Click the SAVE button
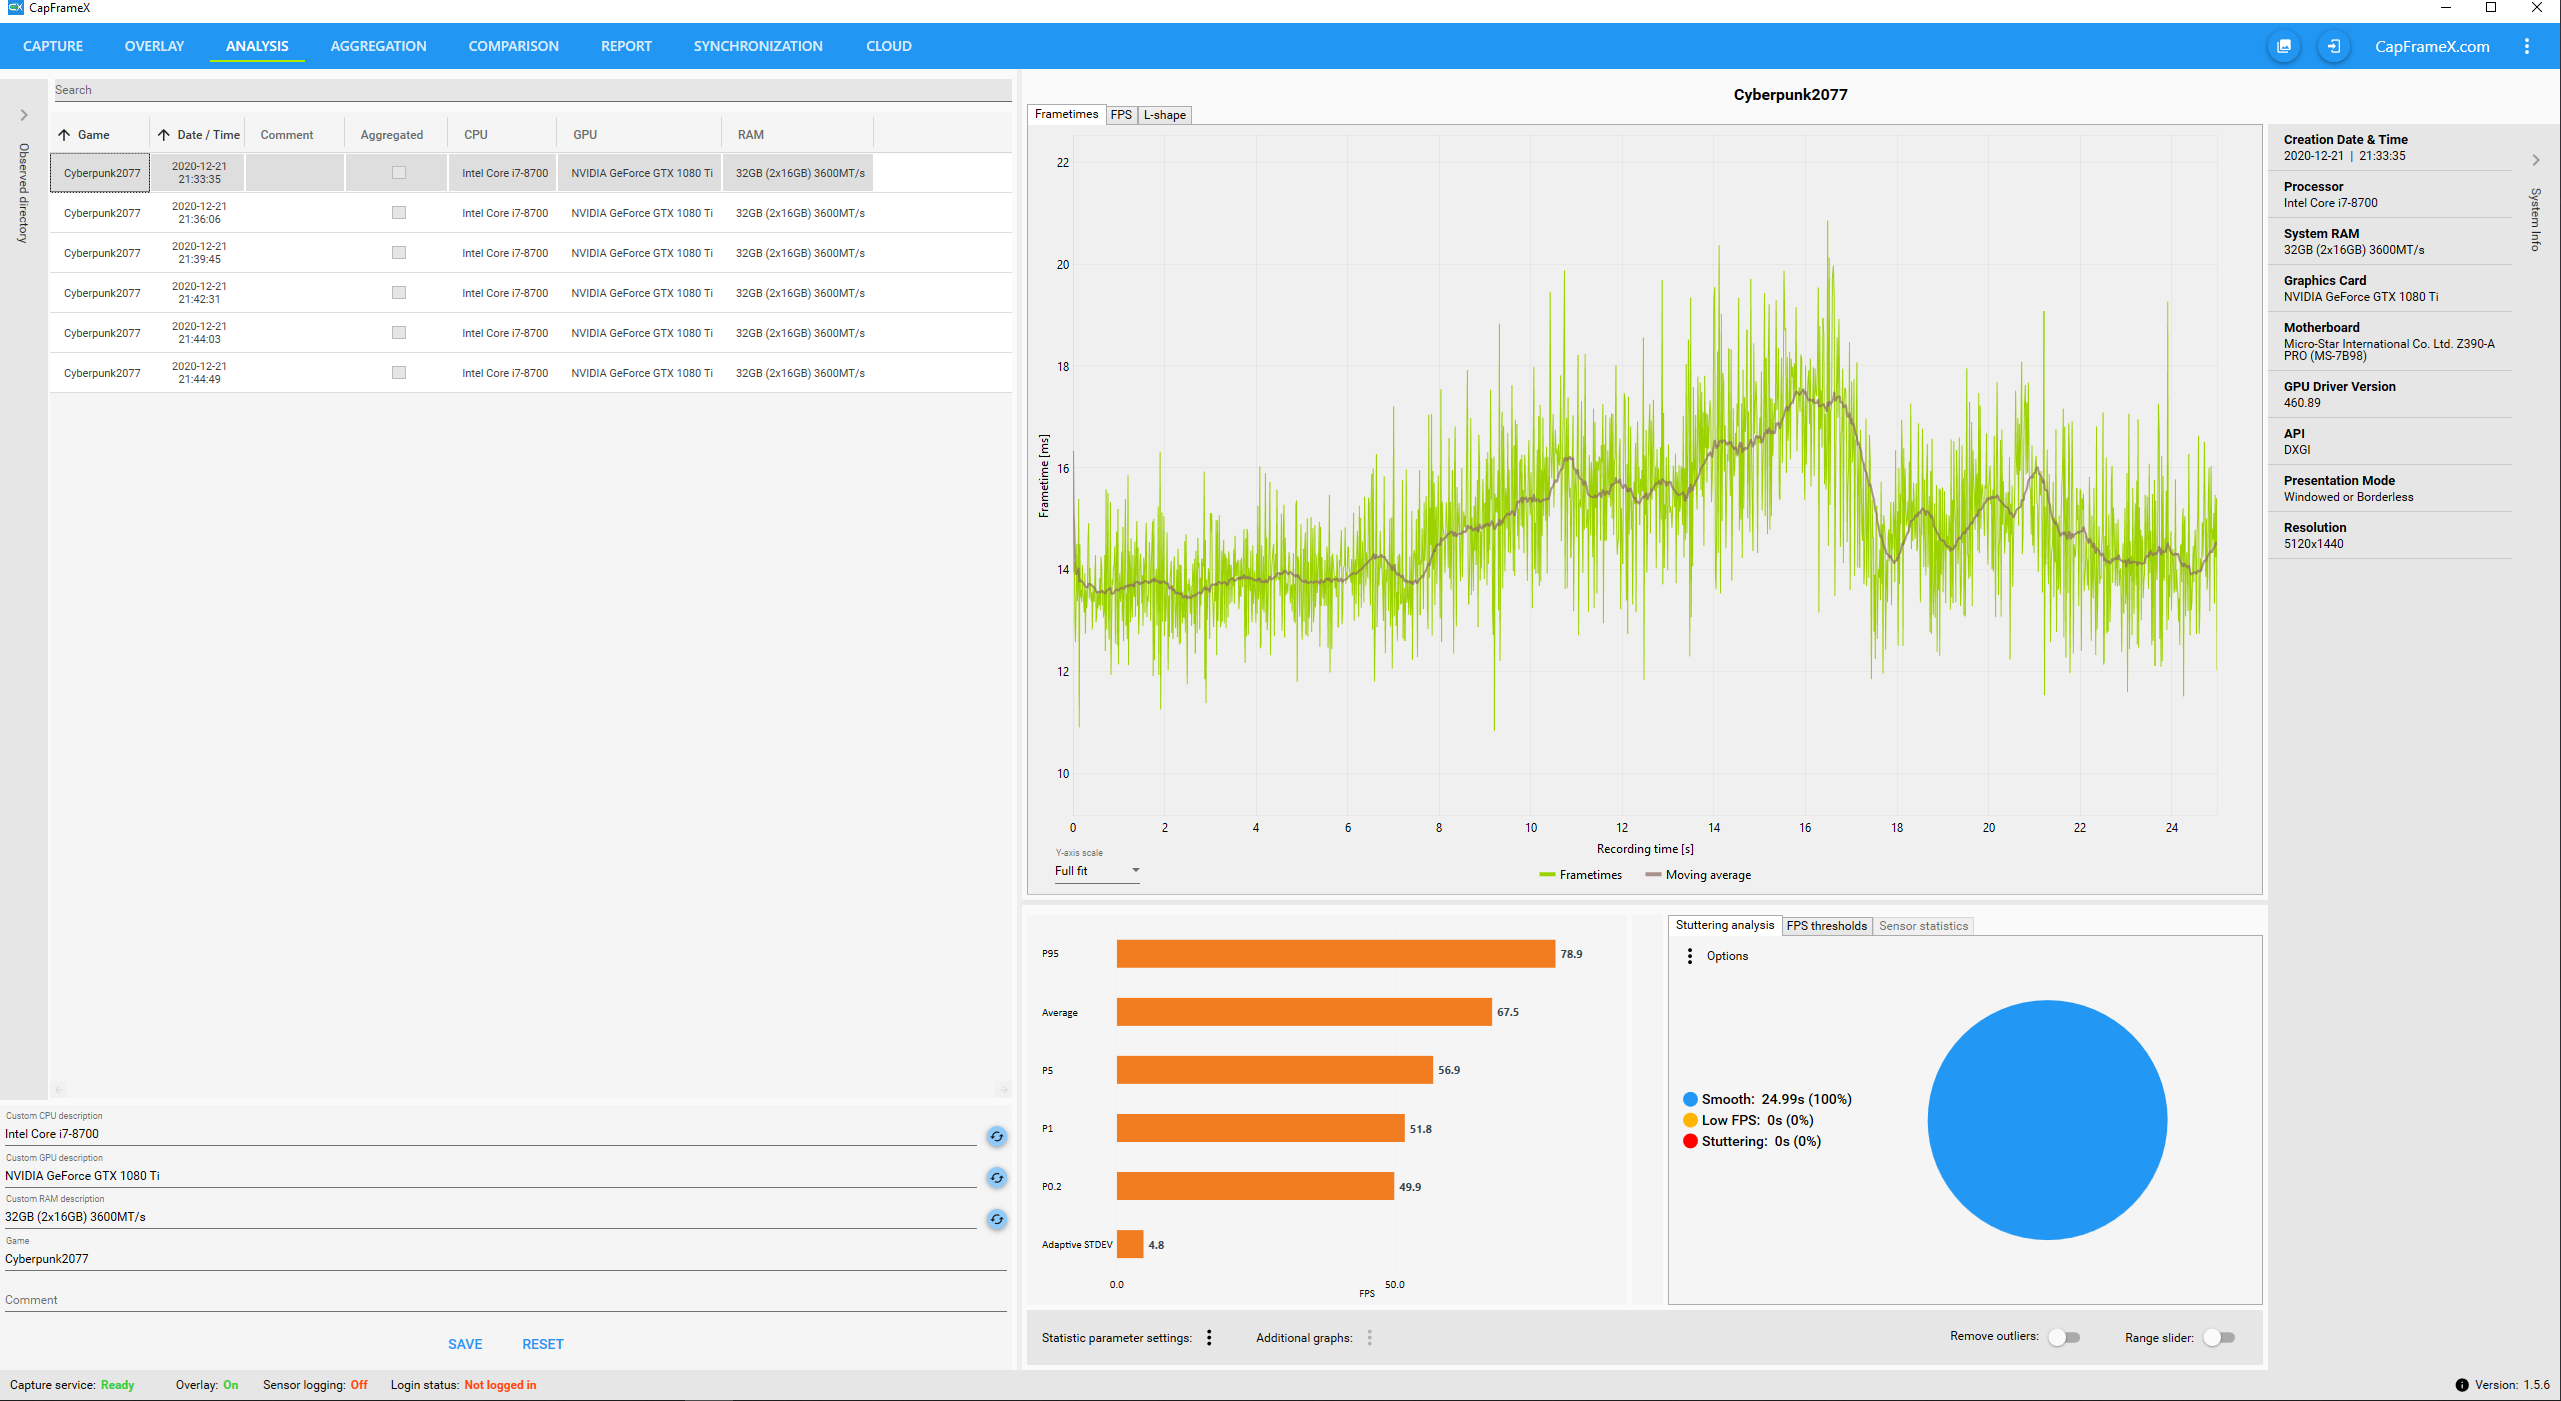The image size is (2561, 1401). coord(465,1344)
